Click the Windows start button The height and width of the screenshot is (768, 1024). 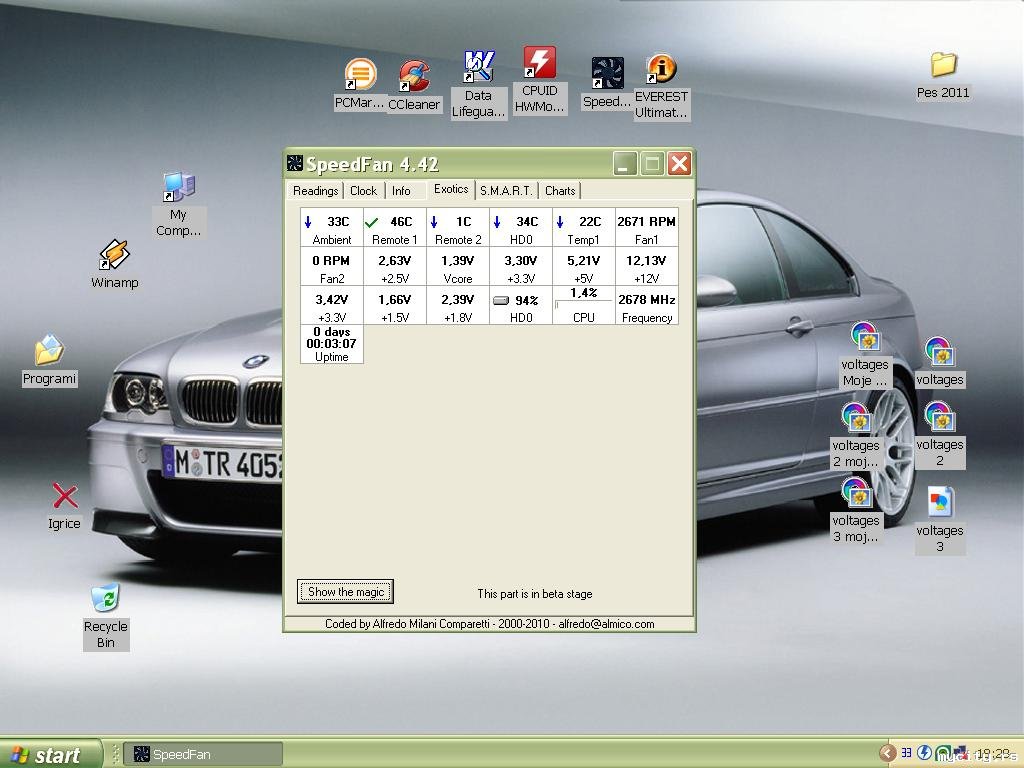pyautogui.click(x=50, y=754)
